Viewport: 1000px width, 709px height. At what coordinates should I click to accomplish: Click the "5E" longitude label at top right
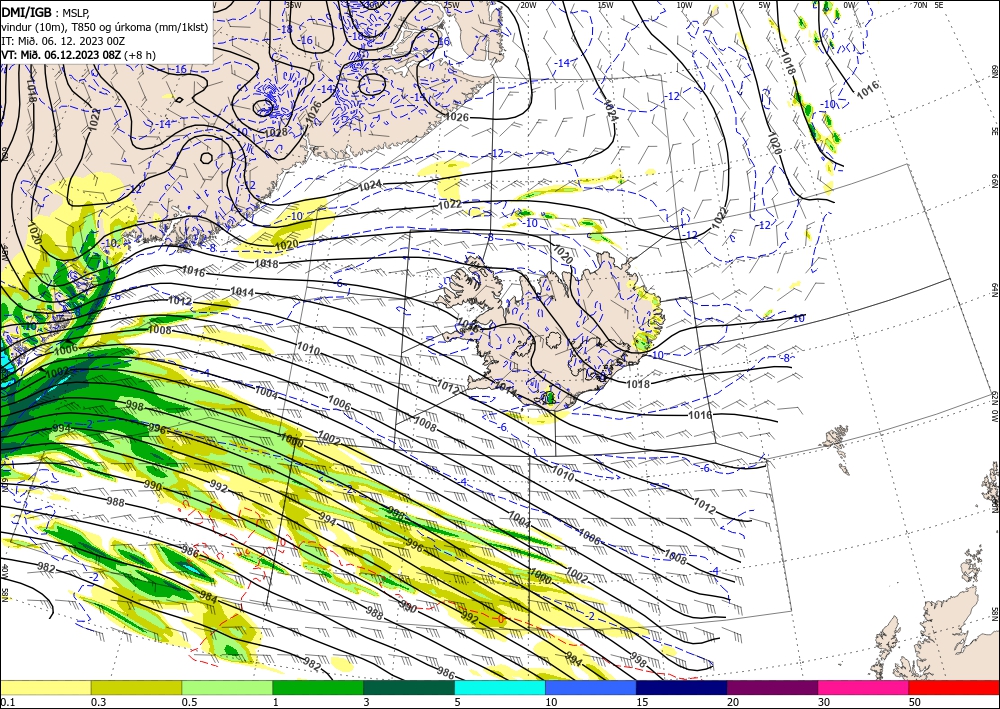click(x=939, y=4)
